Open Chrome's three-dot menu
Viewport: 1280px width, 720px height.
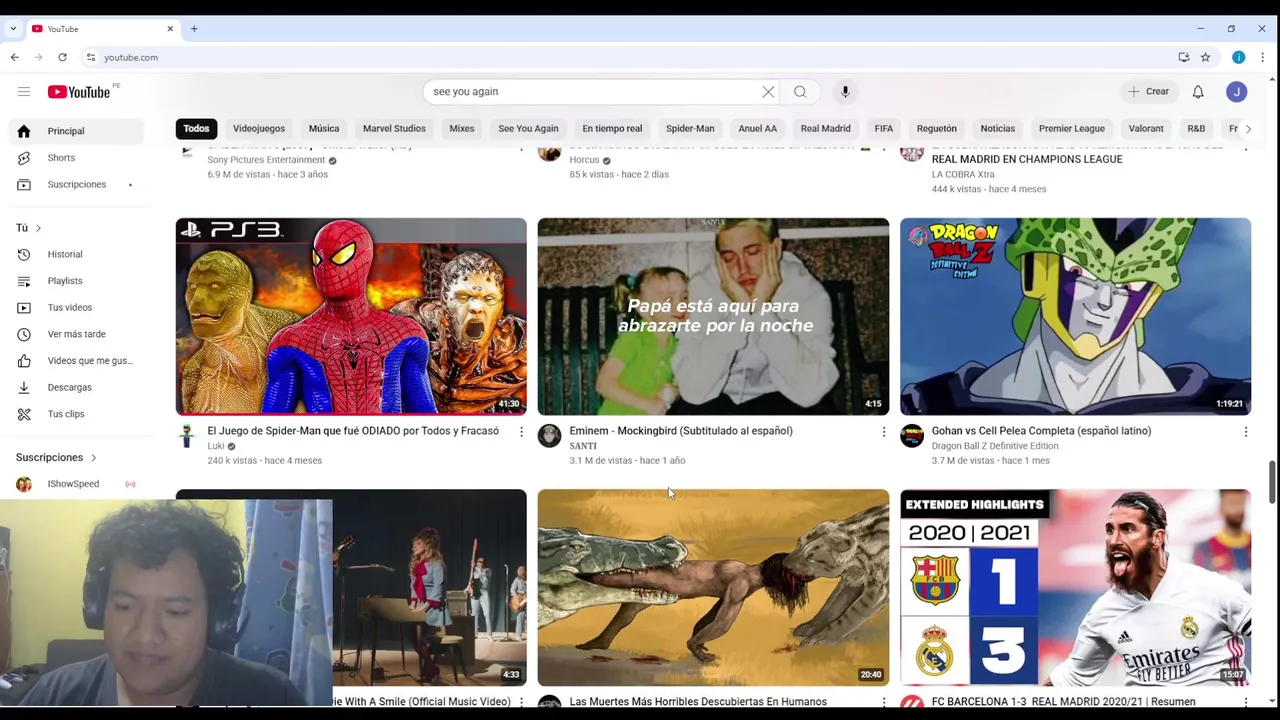pos(1264,57)
